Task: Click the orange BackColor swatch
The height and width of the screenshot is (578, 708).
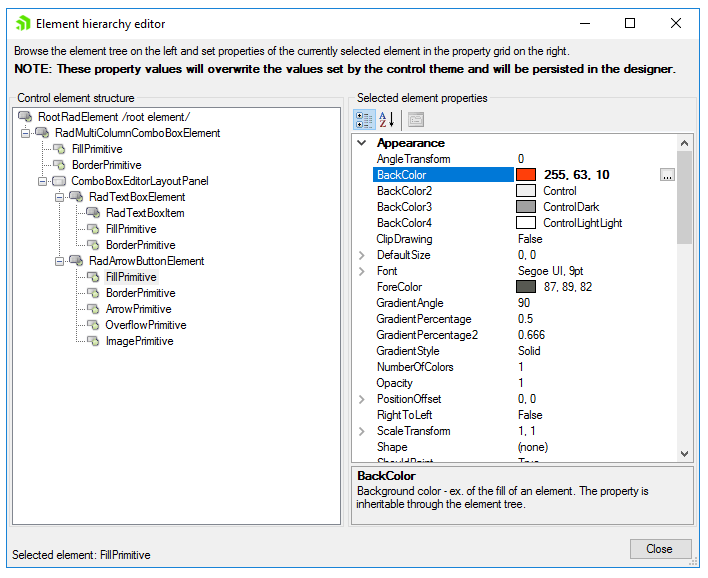Action: pos(526,175)
